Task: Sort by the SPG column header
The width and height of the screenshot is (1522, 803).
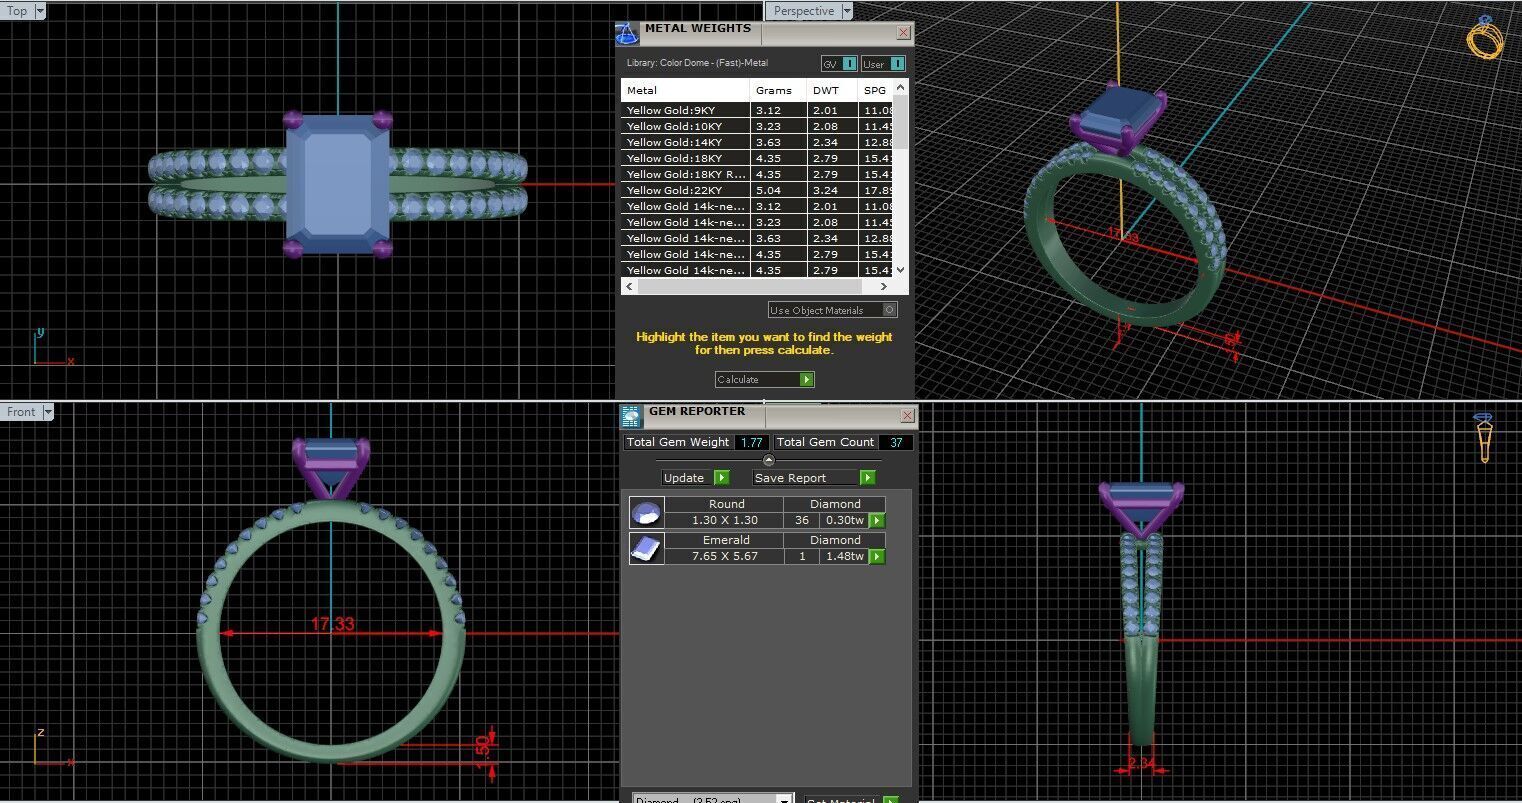Action: coord(875,90)
